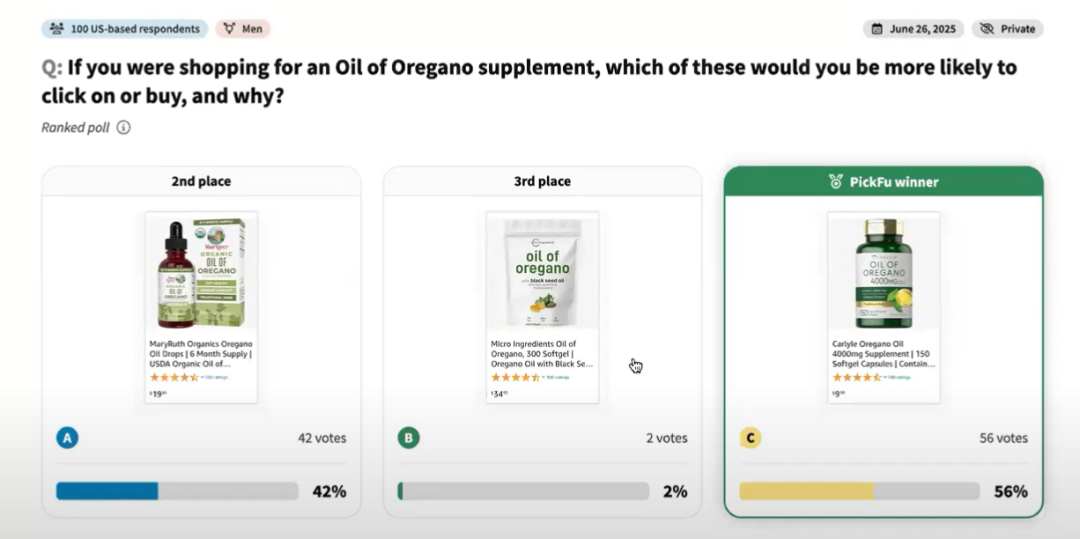
Task: Click the Men audience tag
Action: [243, 29]
